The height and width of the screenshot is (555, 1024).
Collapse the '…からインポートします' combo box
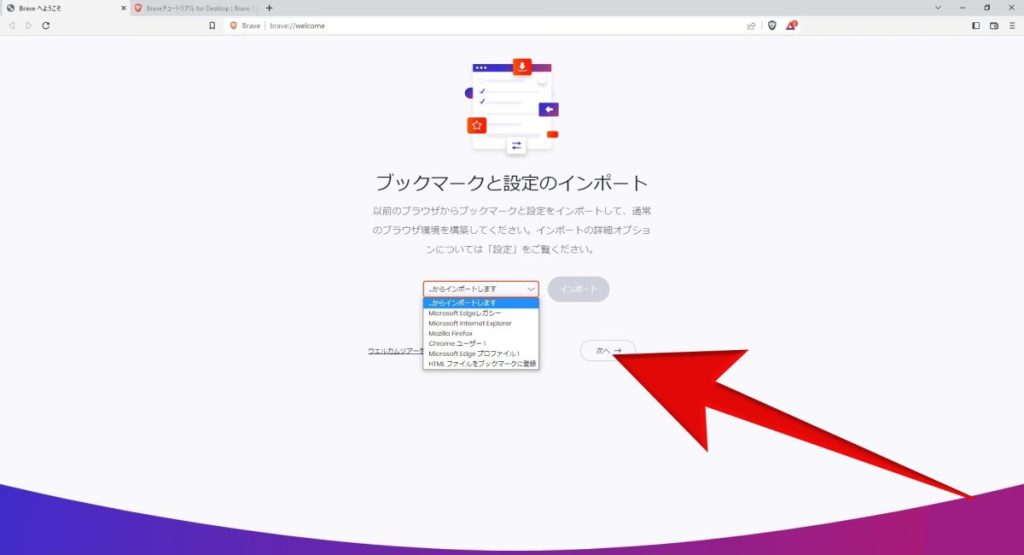pyautogui.click(x=481, y=289)
